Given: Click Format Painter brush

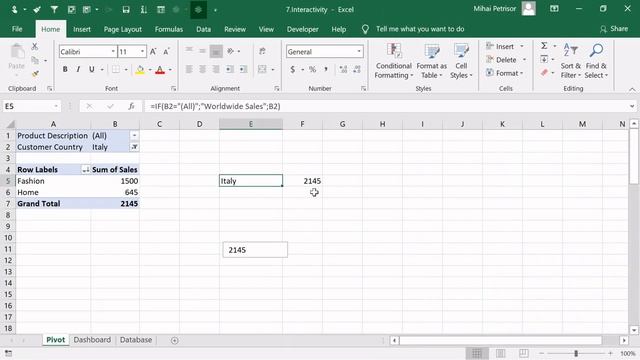Looking at the screenshot, I should (x=35, y=74).
